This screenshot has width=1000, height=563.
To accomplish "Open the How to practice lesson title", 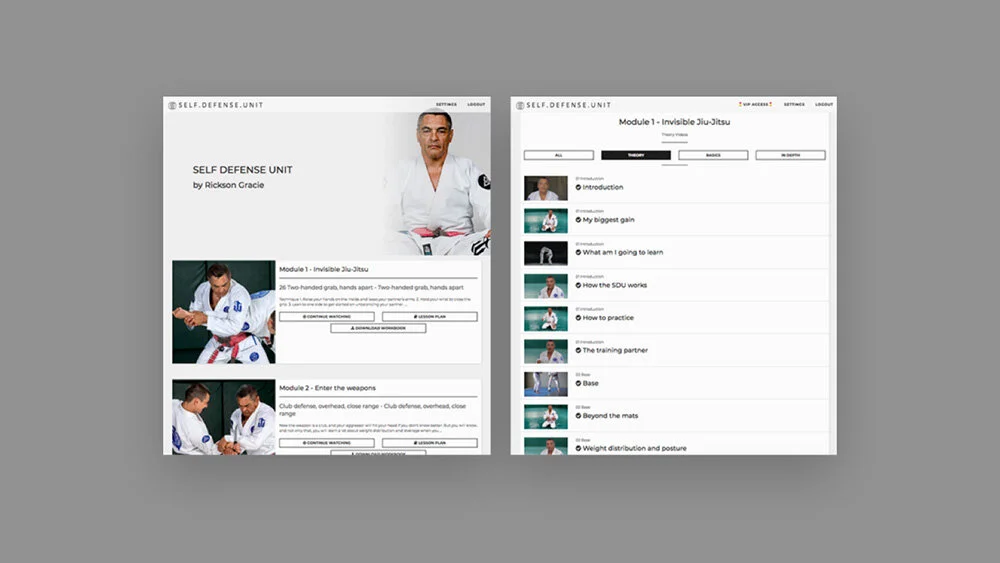I will point(608,318).
